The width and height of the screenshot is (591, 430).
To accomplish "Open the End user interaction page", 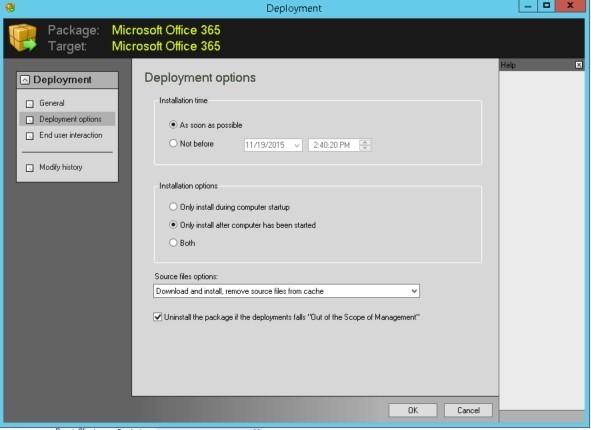I will pyautogui.click(x=71, y=135).
